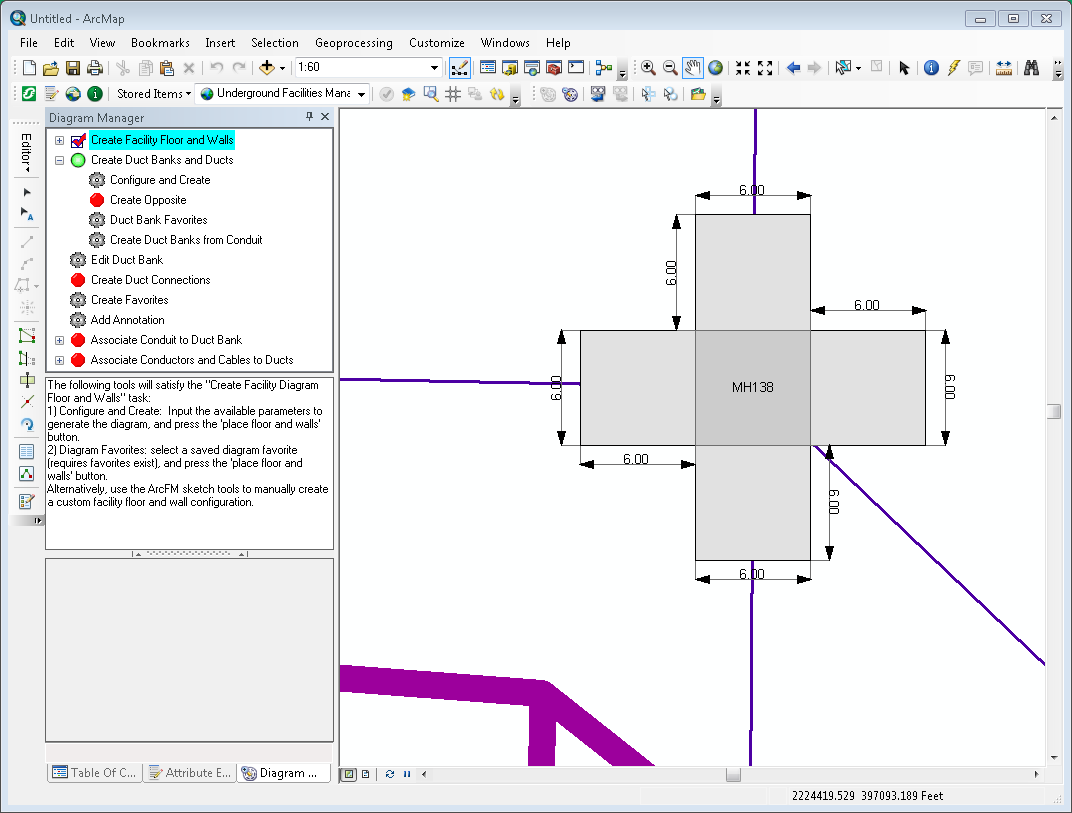Expand Create Facility Floor and Walls node
The width and height of the screenshot is (1072, 813).
59,140
